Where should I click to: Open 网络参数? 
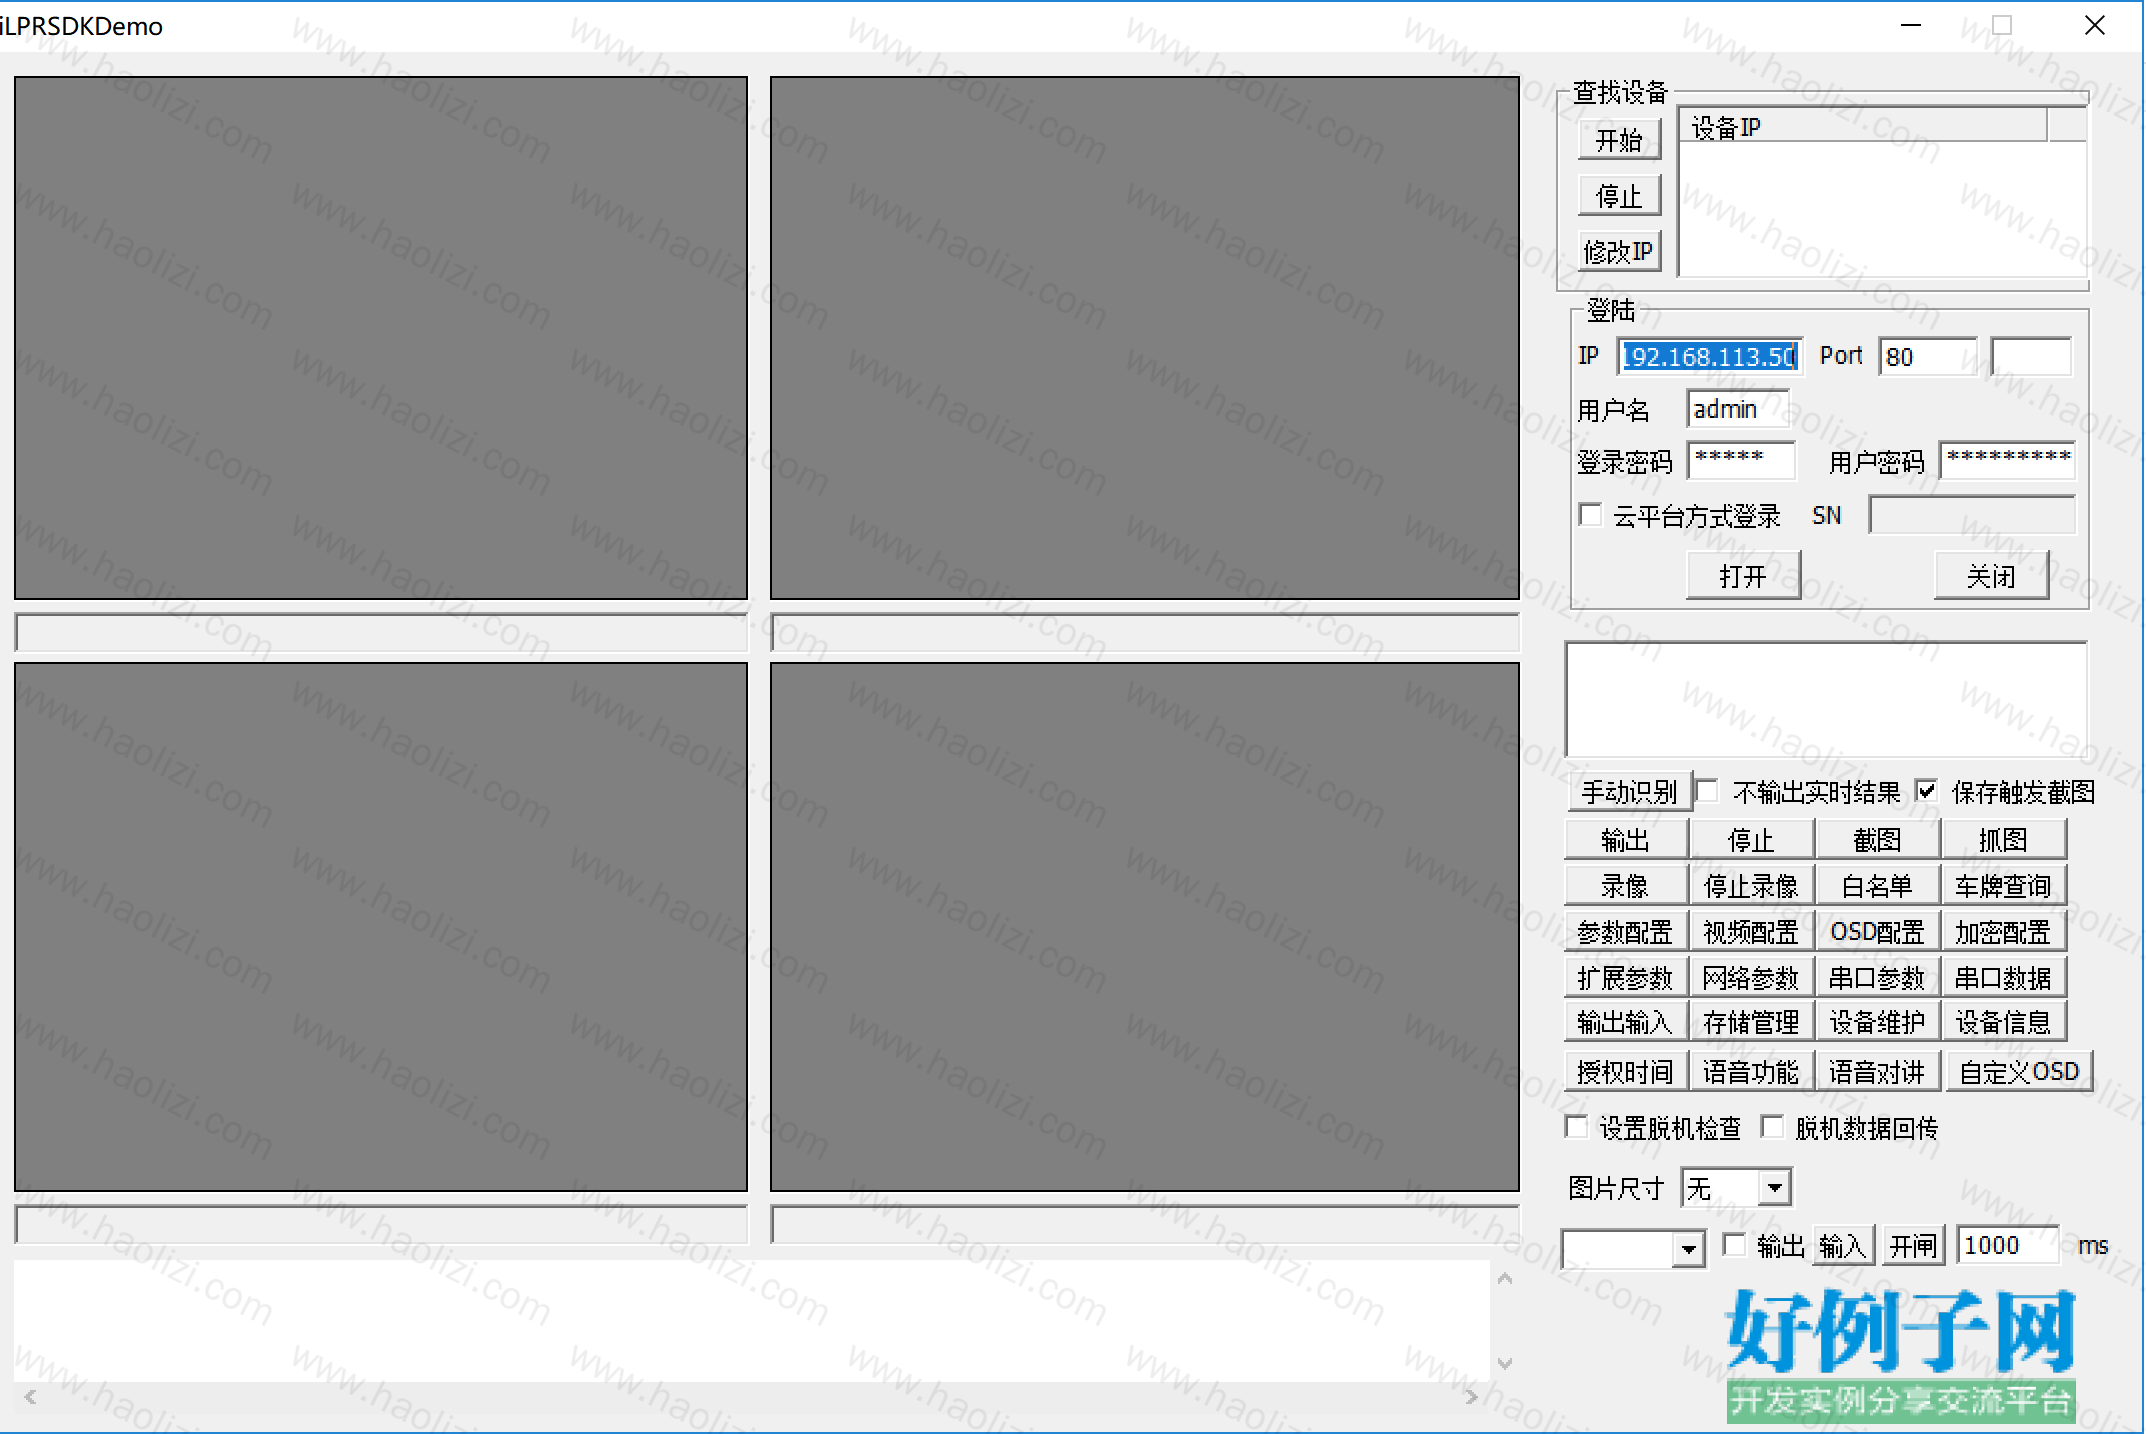[x=1752, y=976]
